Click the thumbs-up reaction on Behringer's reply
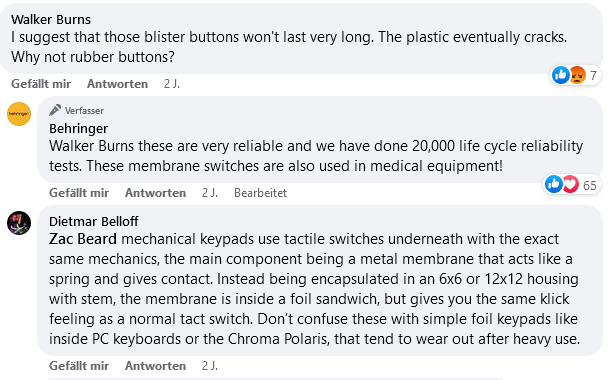 554,184
